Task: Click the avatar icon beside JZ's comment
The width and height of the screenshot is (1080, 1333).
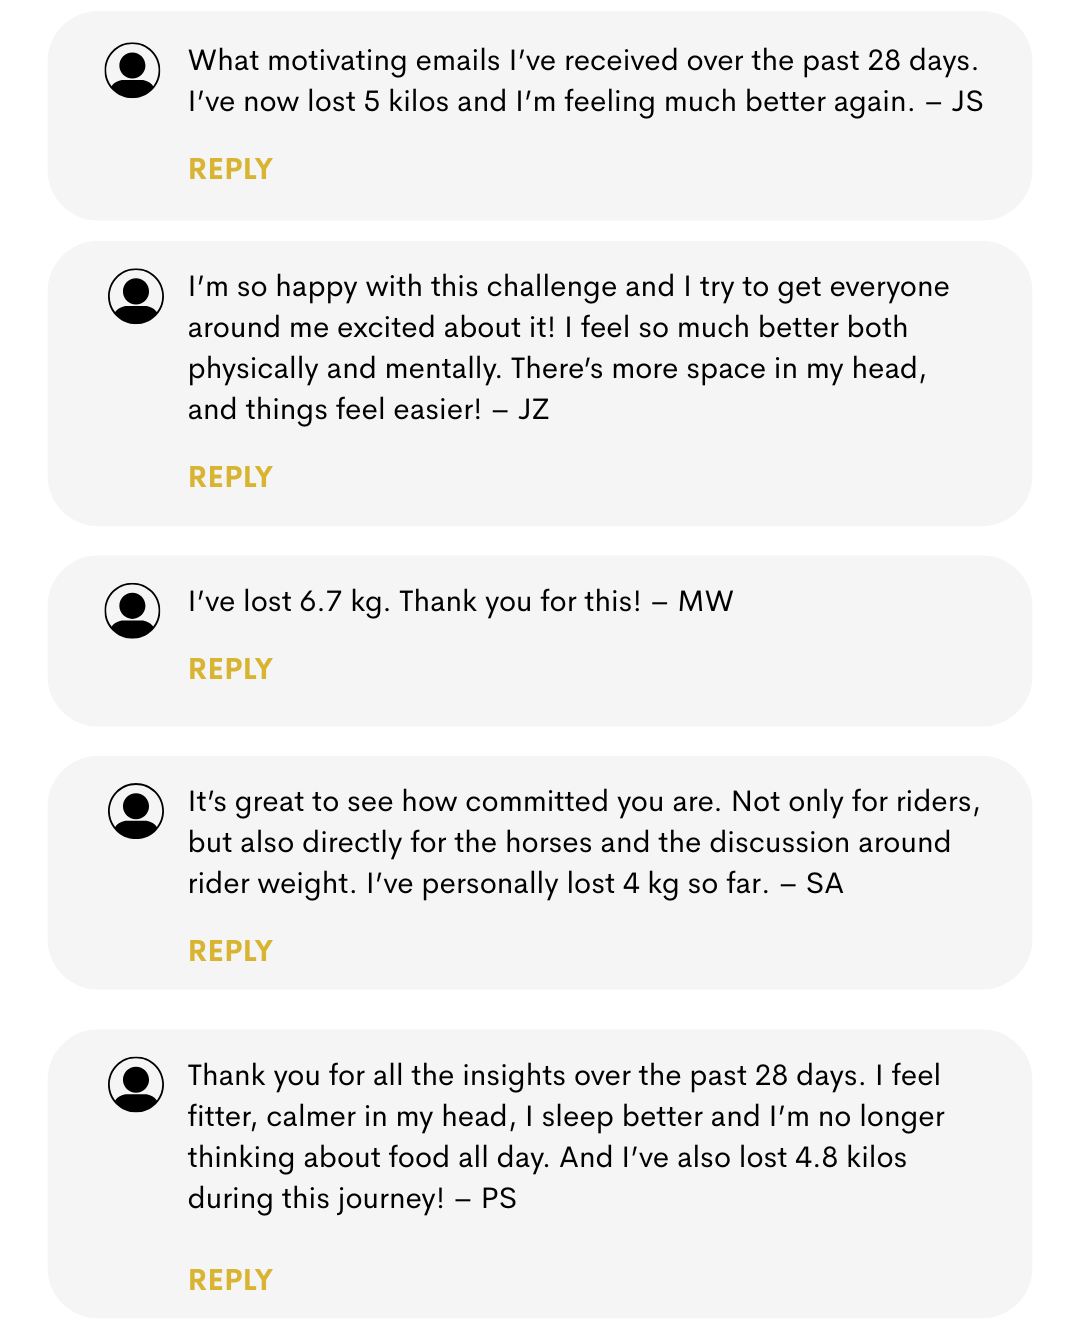Action: click(x=136, y=296)
